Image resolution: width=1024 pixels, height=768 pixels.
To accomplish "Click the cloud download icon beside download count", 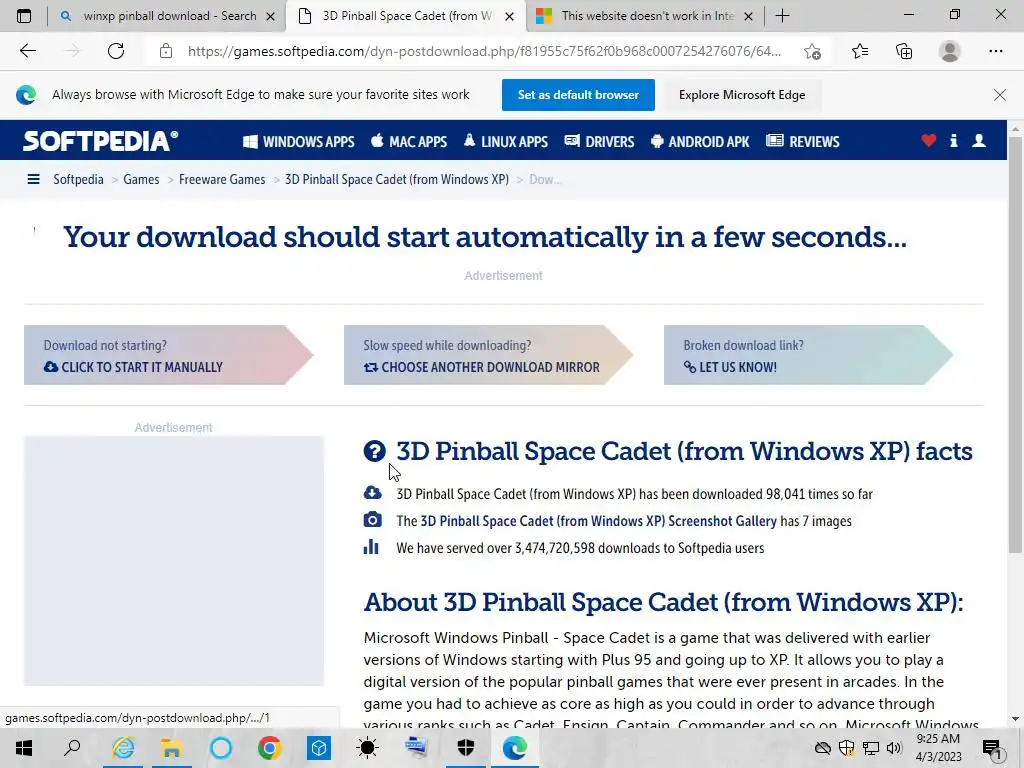I will click(372, 493).
